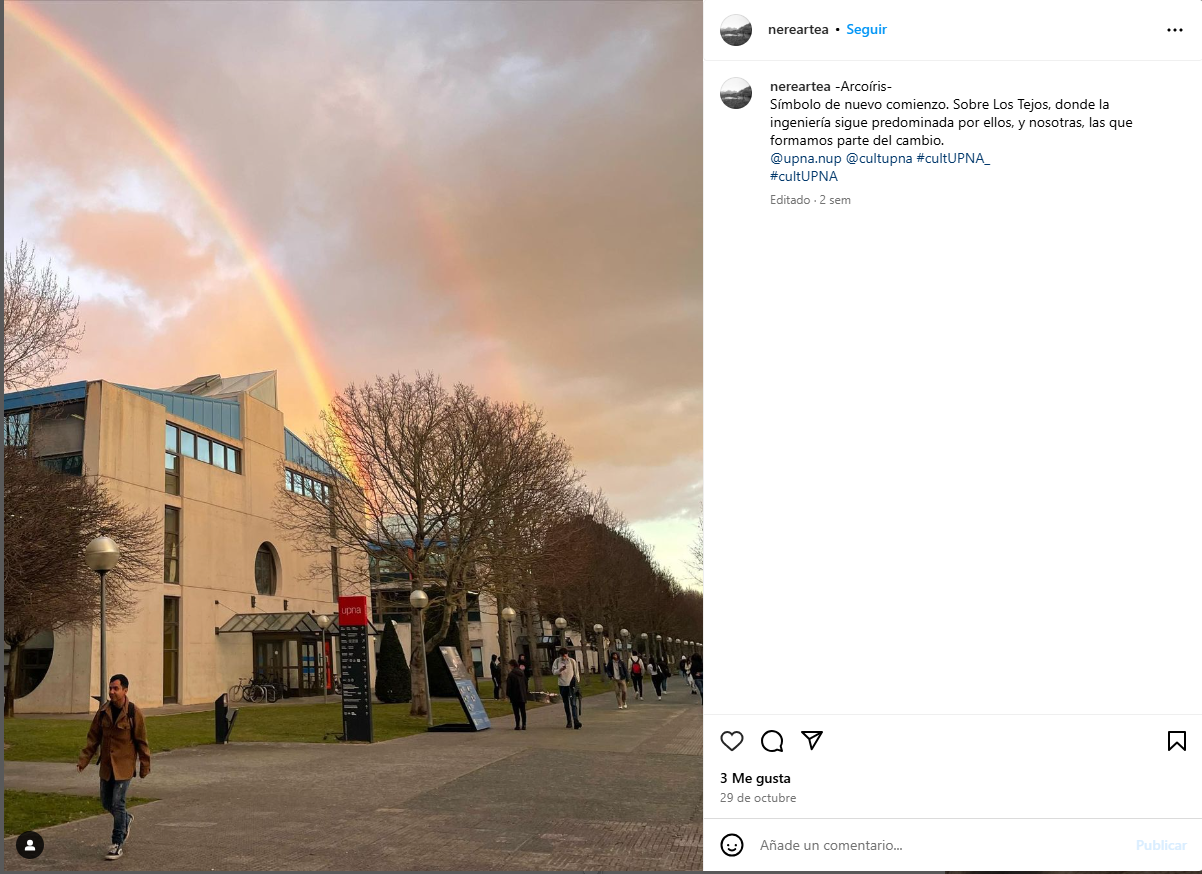
Task: Open the 29 de octubre date link
Action: coord(758,798)
